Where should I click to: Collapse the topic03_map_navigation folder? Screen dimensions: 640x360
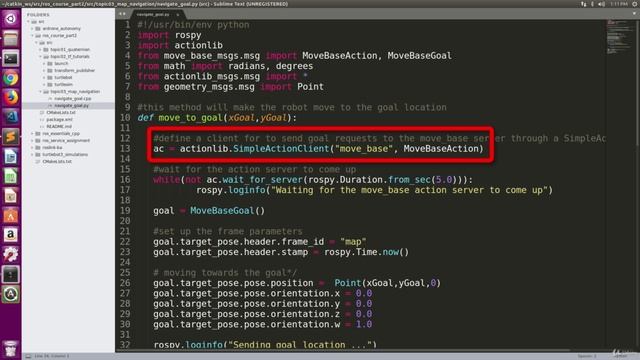40,91
